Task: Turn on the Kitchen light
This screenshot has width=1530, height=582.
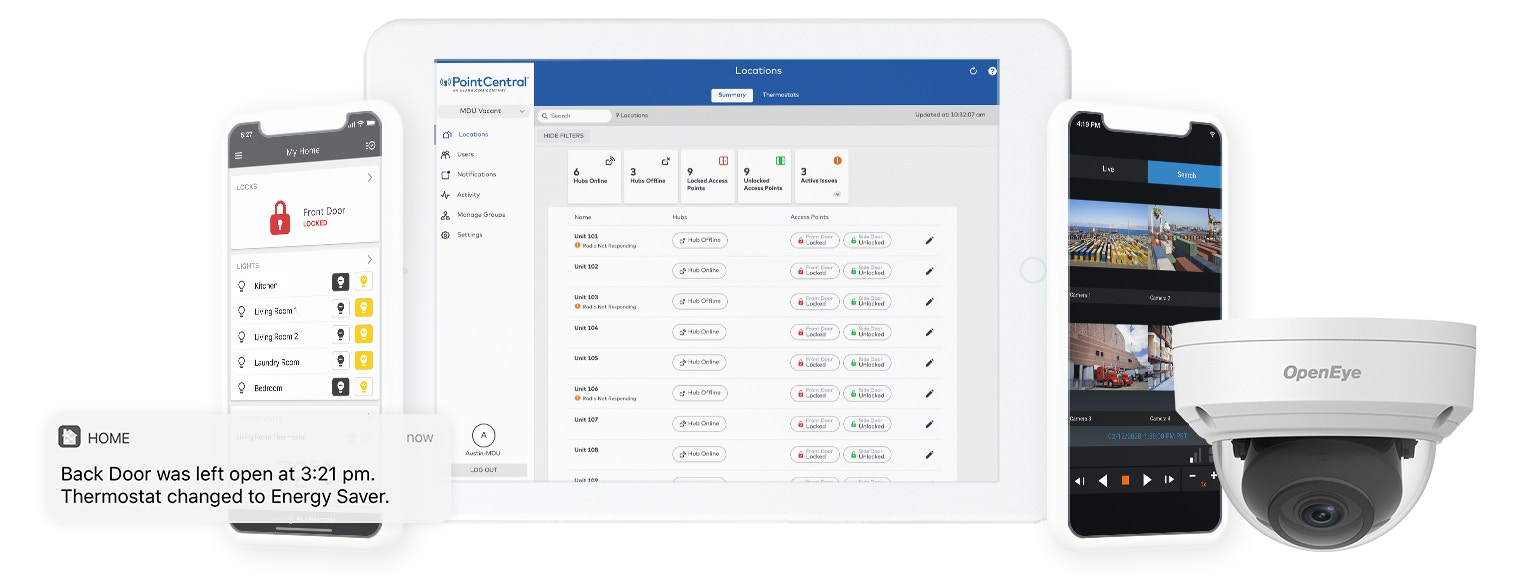Action: 364,283
